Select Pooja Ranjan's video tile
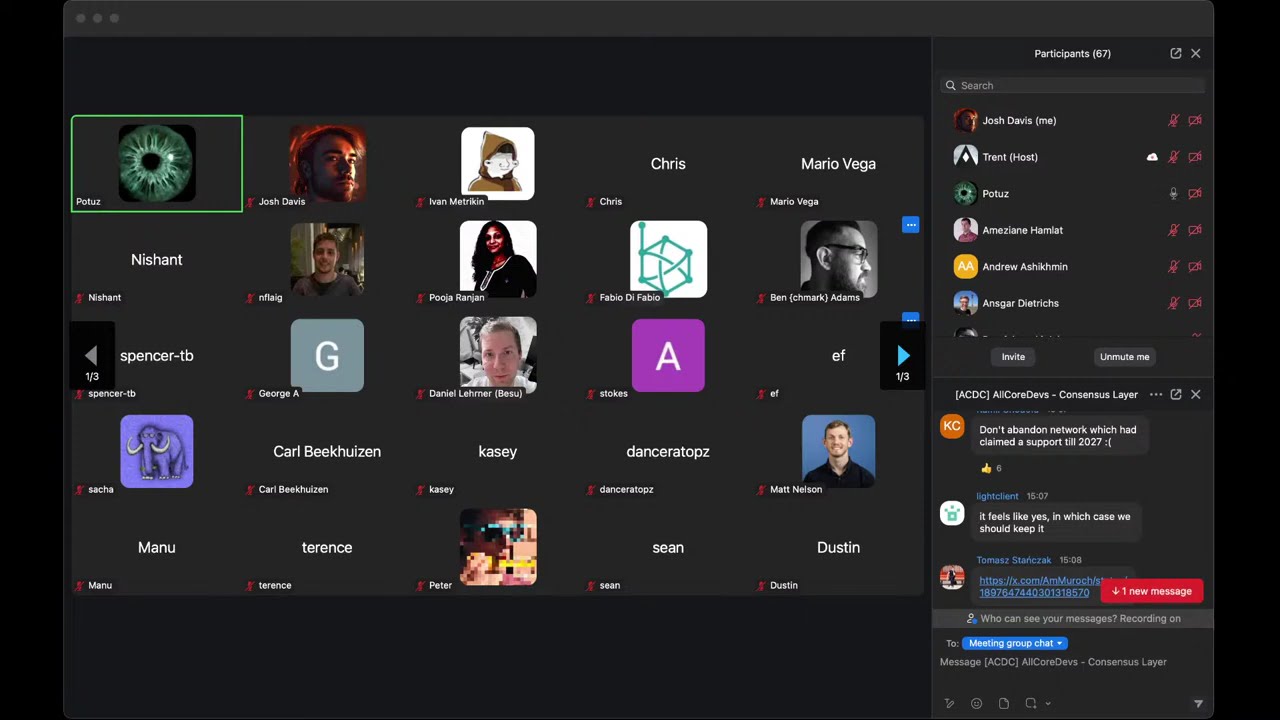The height and width of the screenshot is (720, 1280). pyautogui.click(x=498, y=260)
